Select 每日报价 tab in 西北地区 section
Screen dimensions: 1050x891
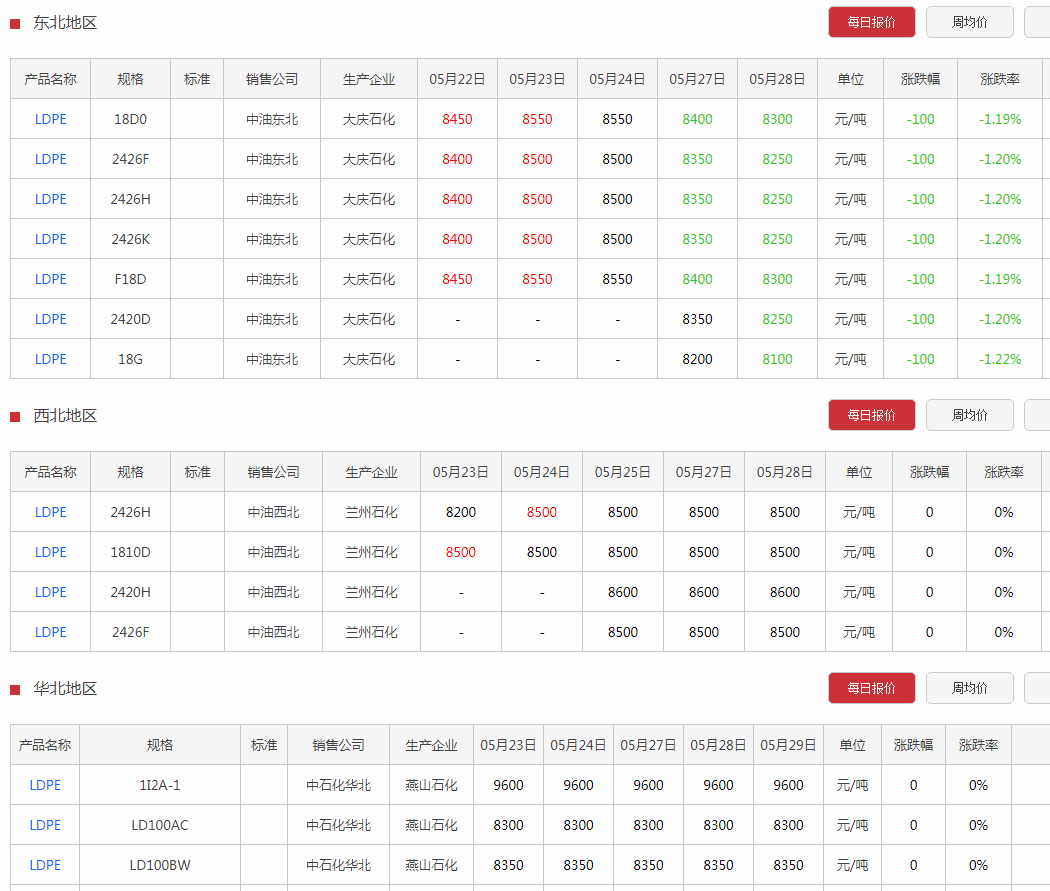pyautogui.click(x=871, y=415)
